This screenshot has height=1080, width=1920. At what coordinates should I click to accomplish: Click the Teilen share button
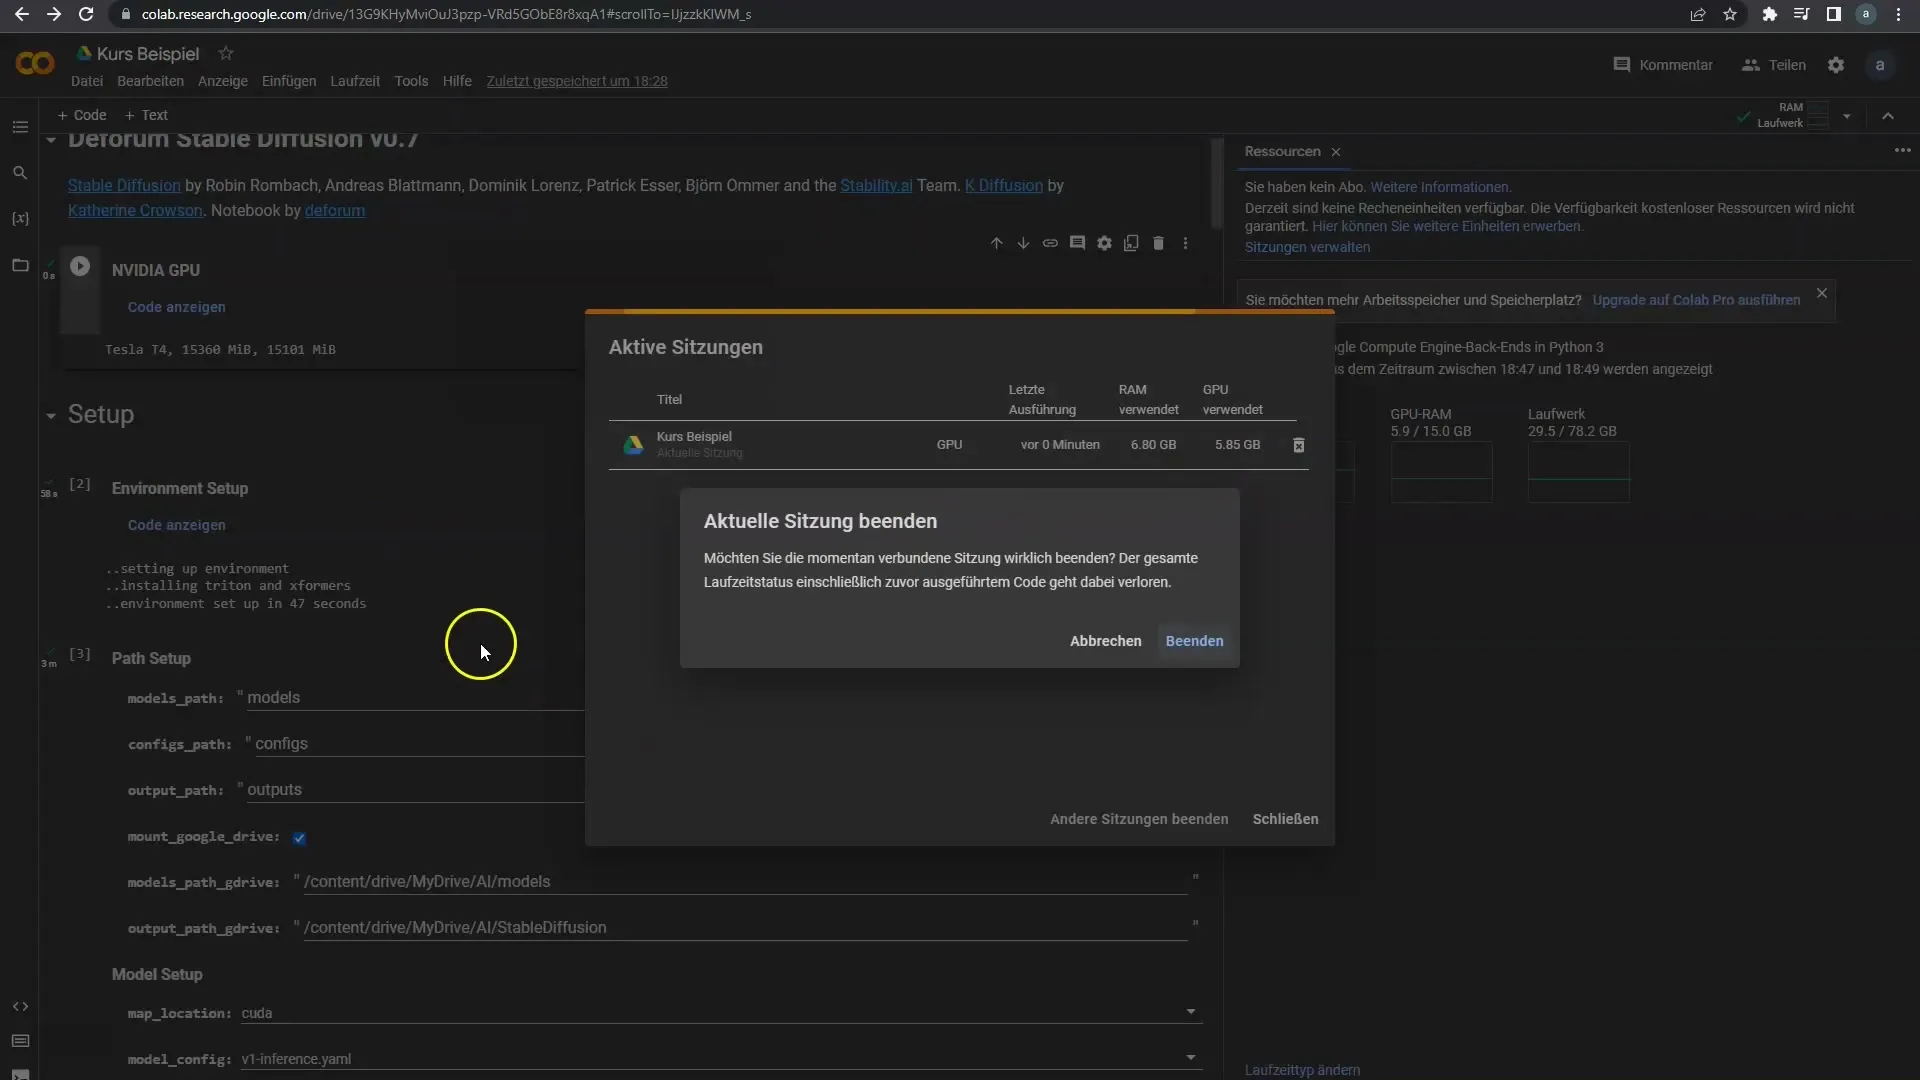click(1774, 65)
